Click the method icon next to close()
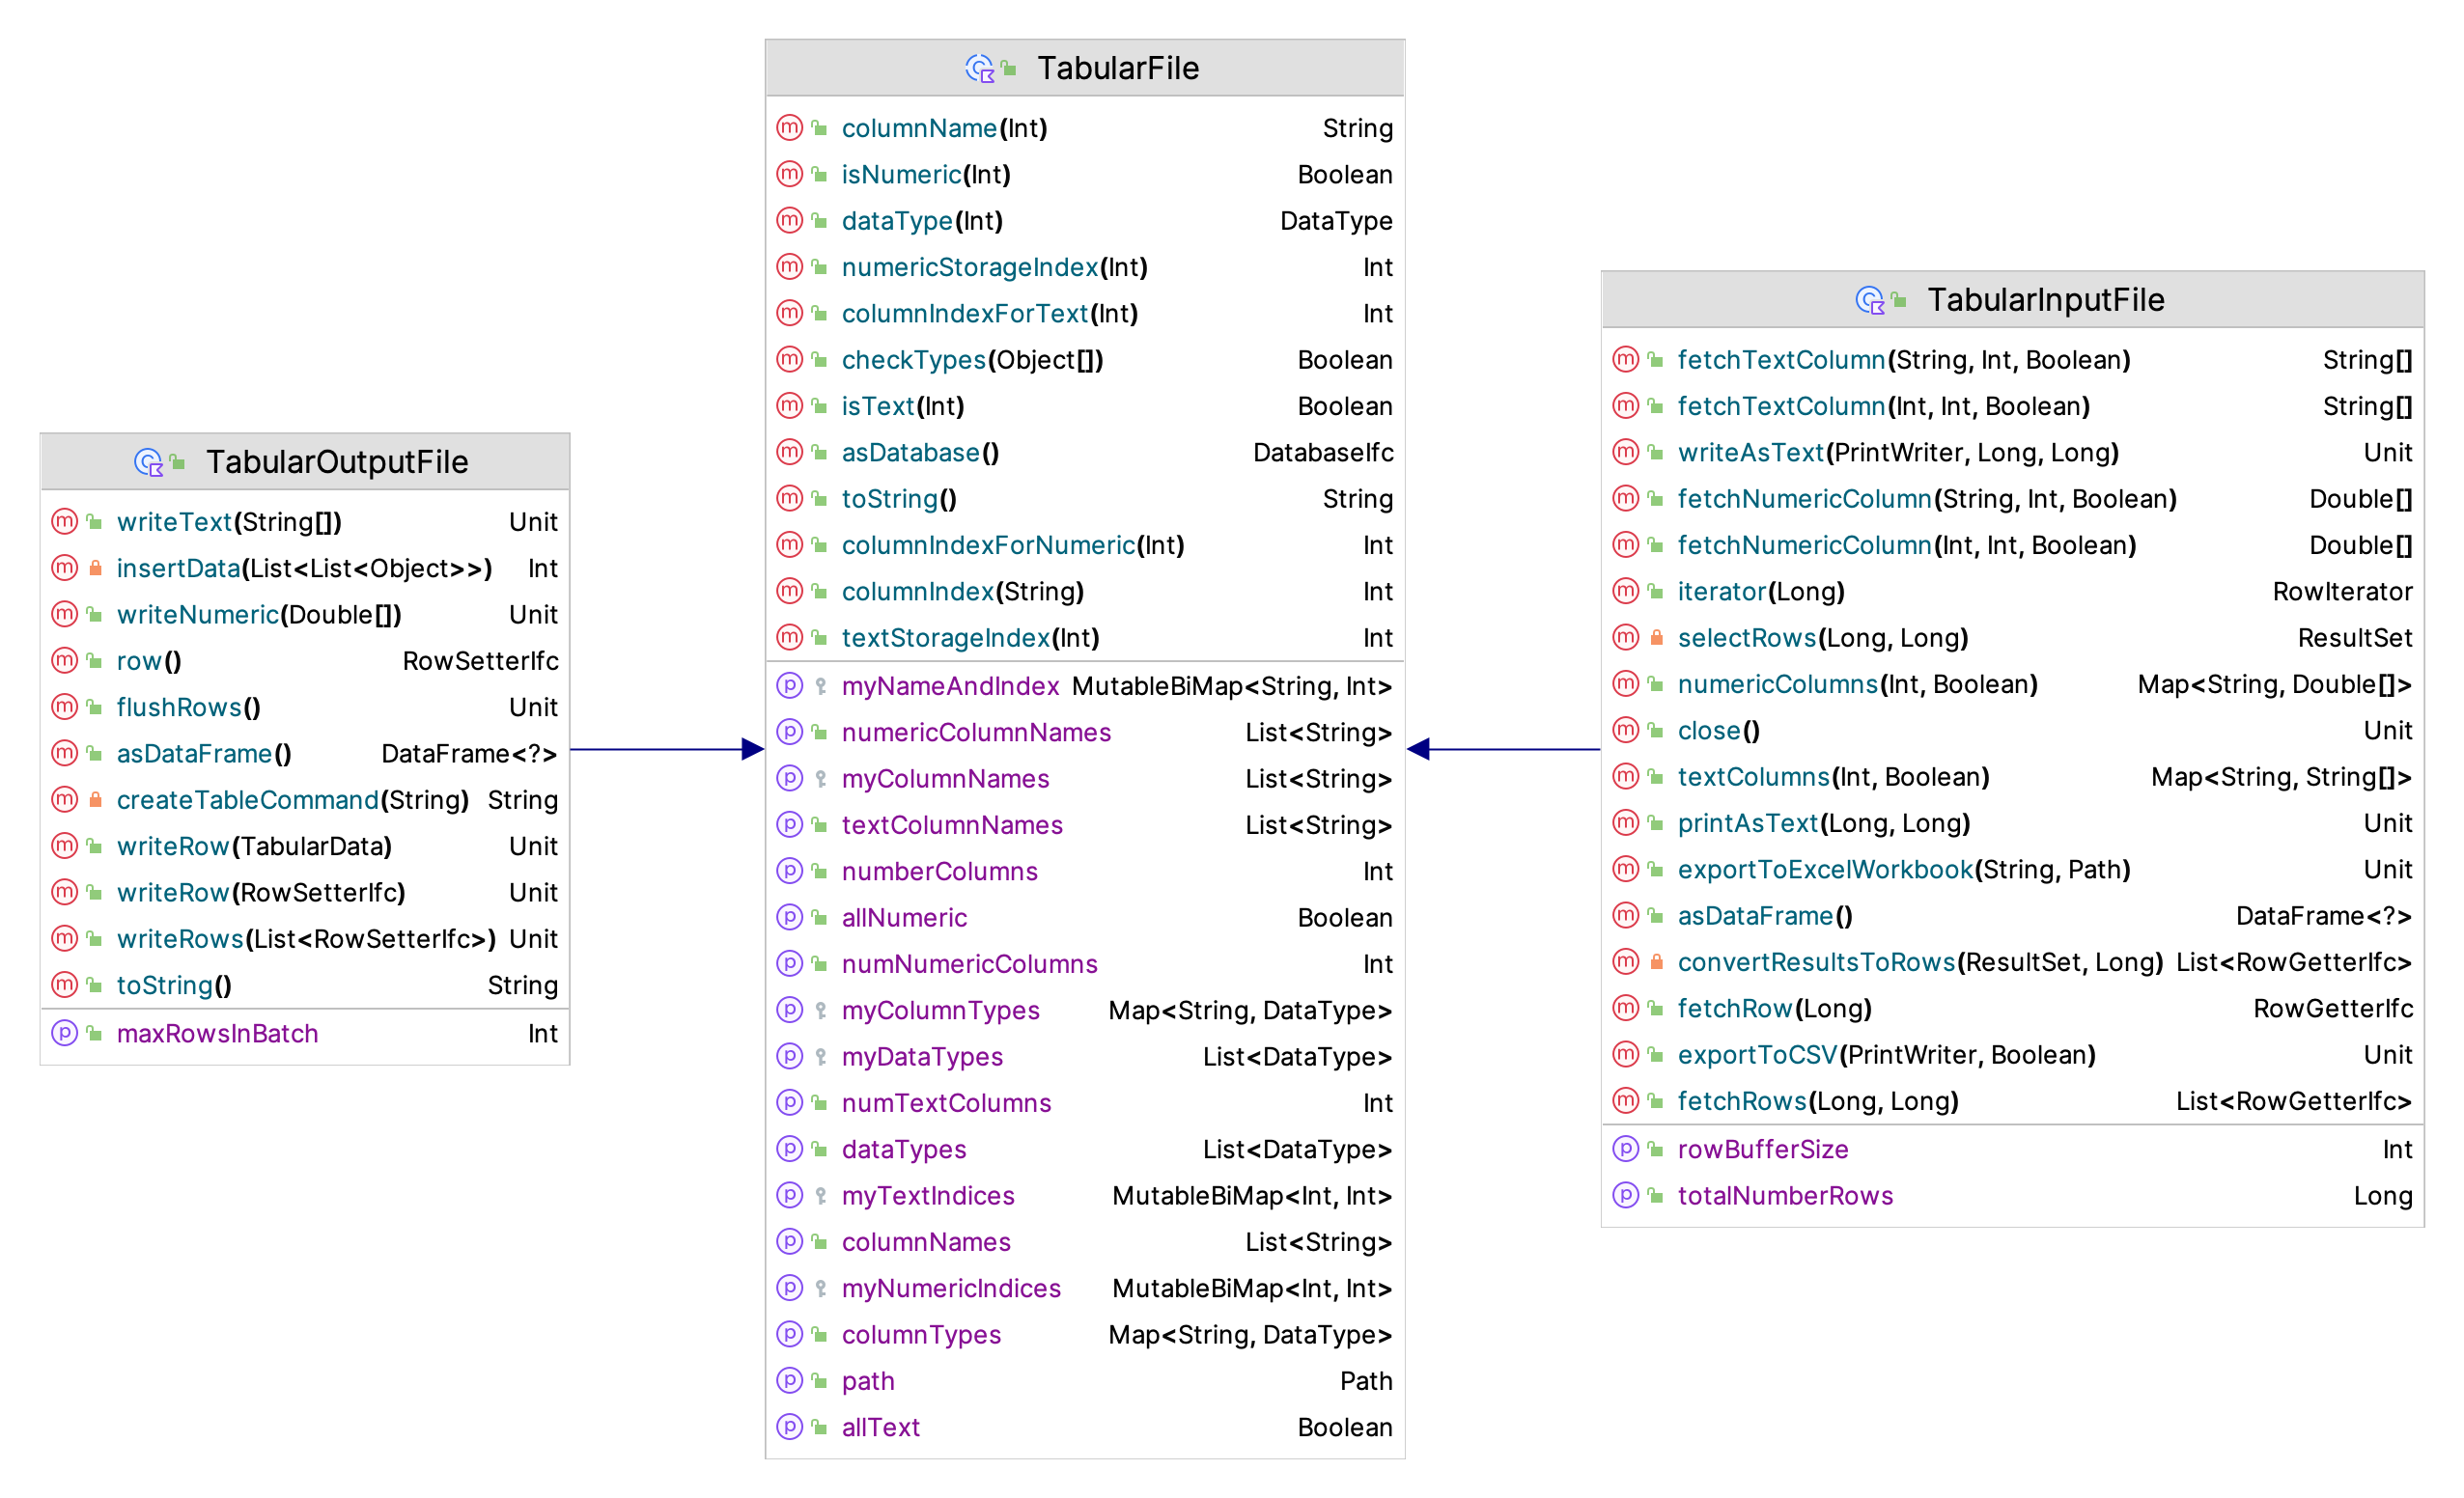Screen dimensions: 2464x1498 (x=1625, y=730)
